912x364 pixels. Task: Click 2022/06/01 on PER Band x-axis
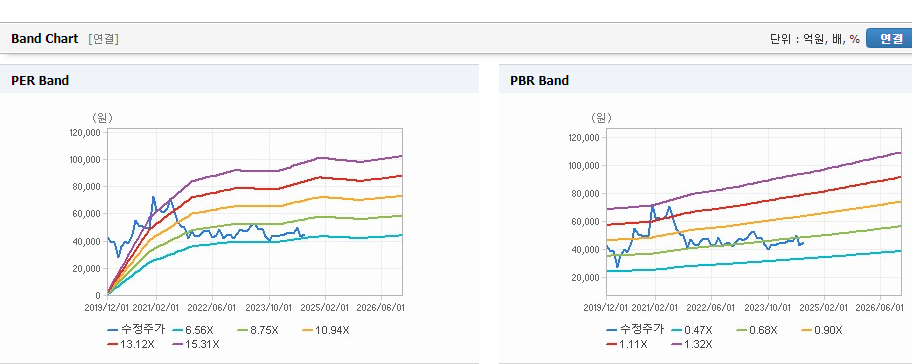[212, 308]
